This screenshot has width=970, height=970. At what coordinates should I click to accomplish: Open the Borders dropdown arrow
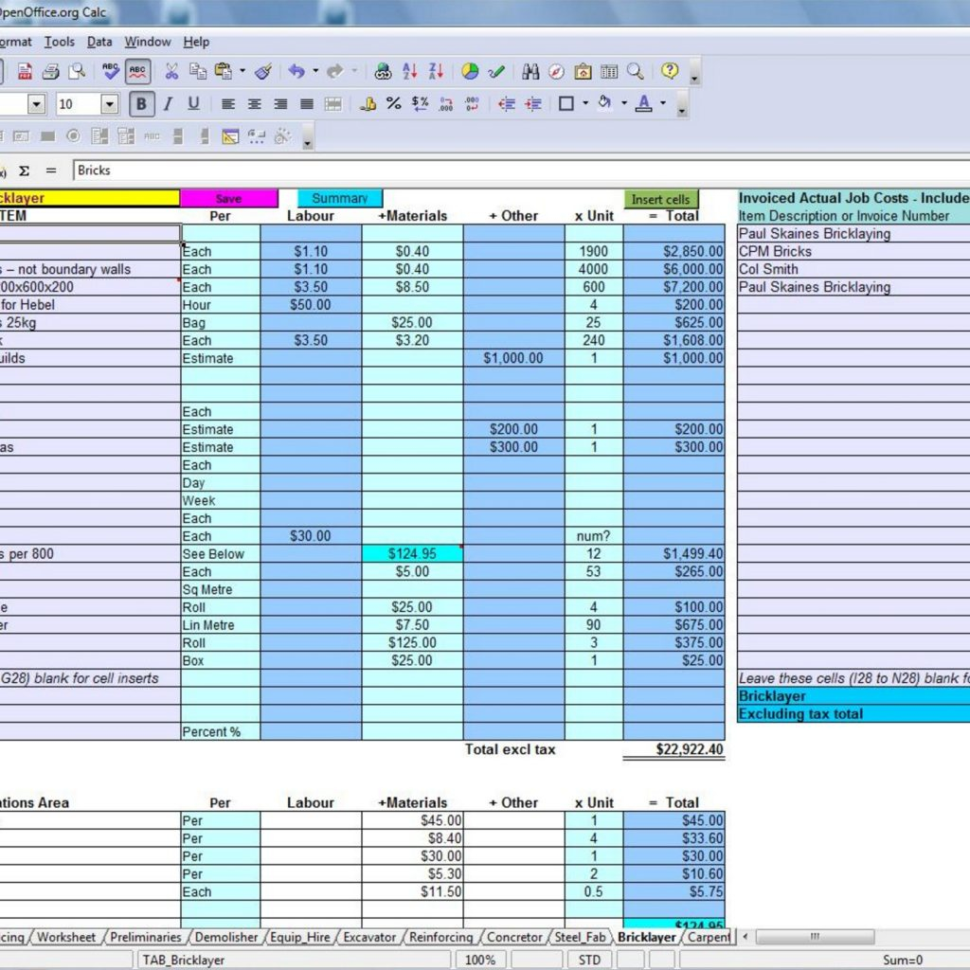585,103
